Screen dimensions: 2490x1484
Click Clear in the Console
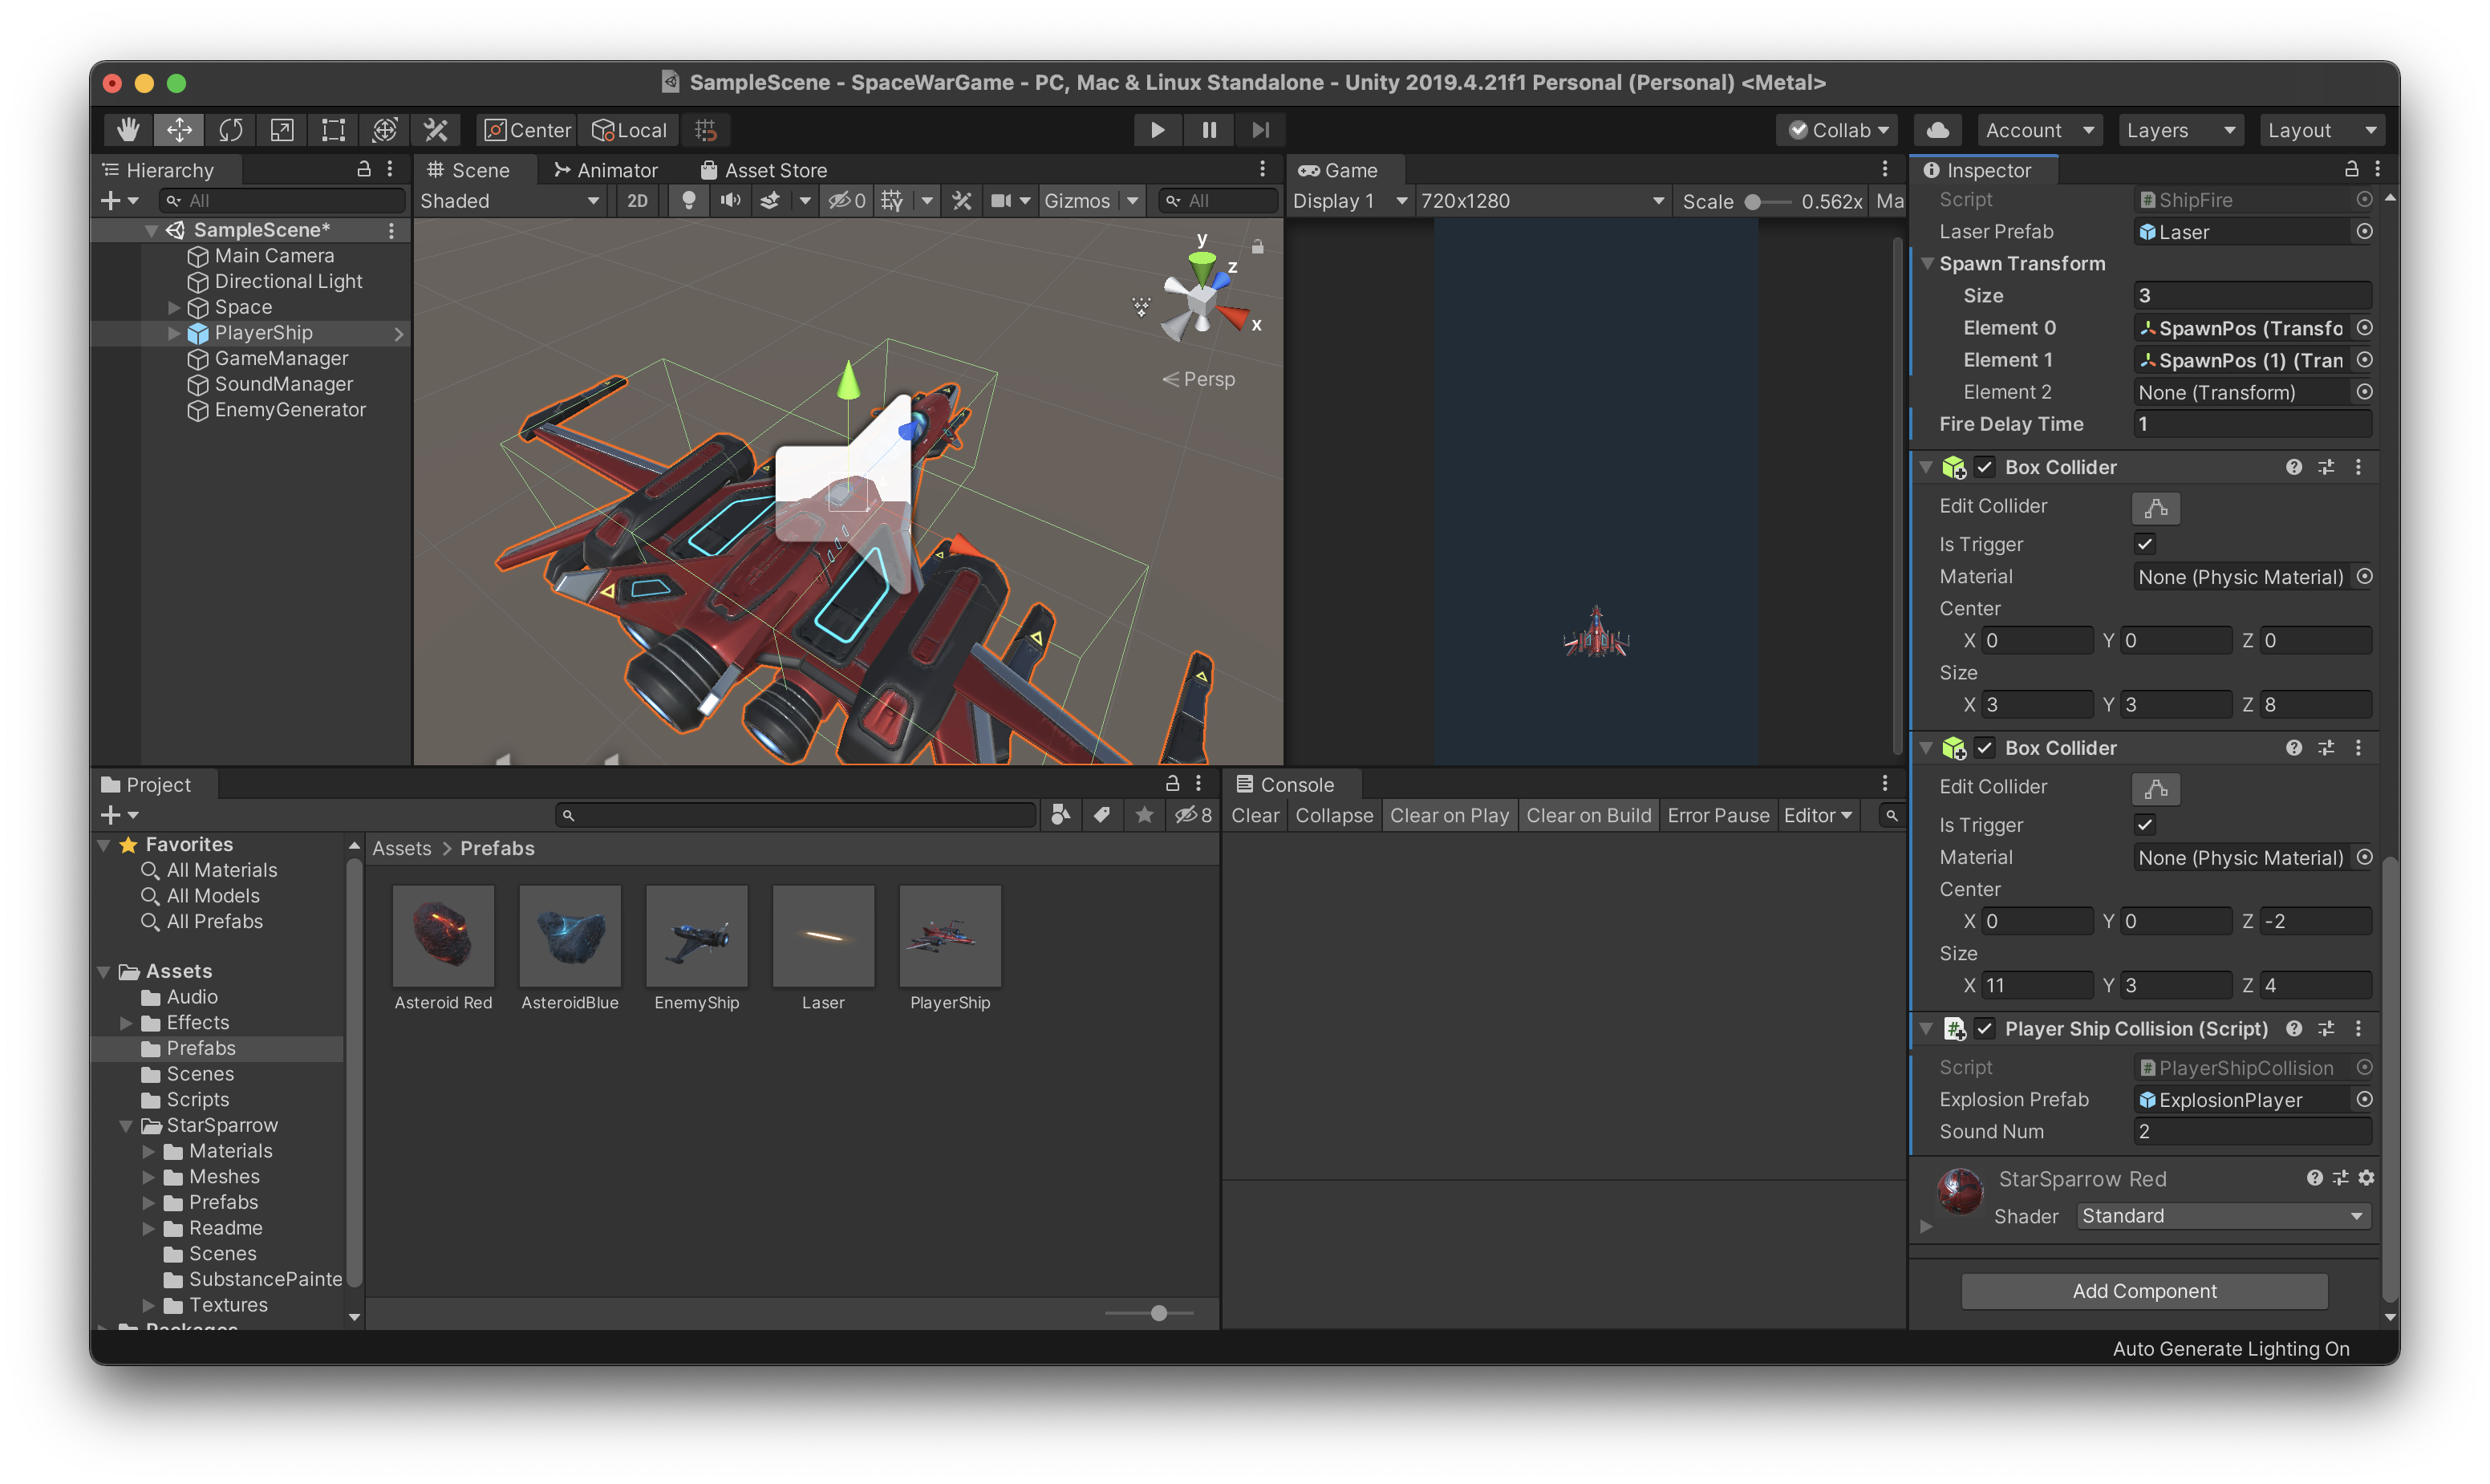[1254, 815]
